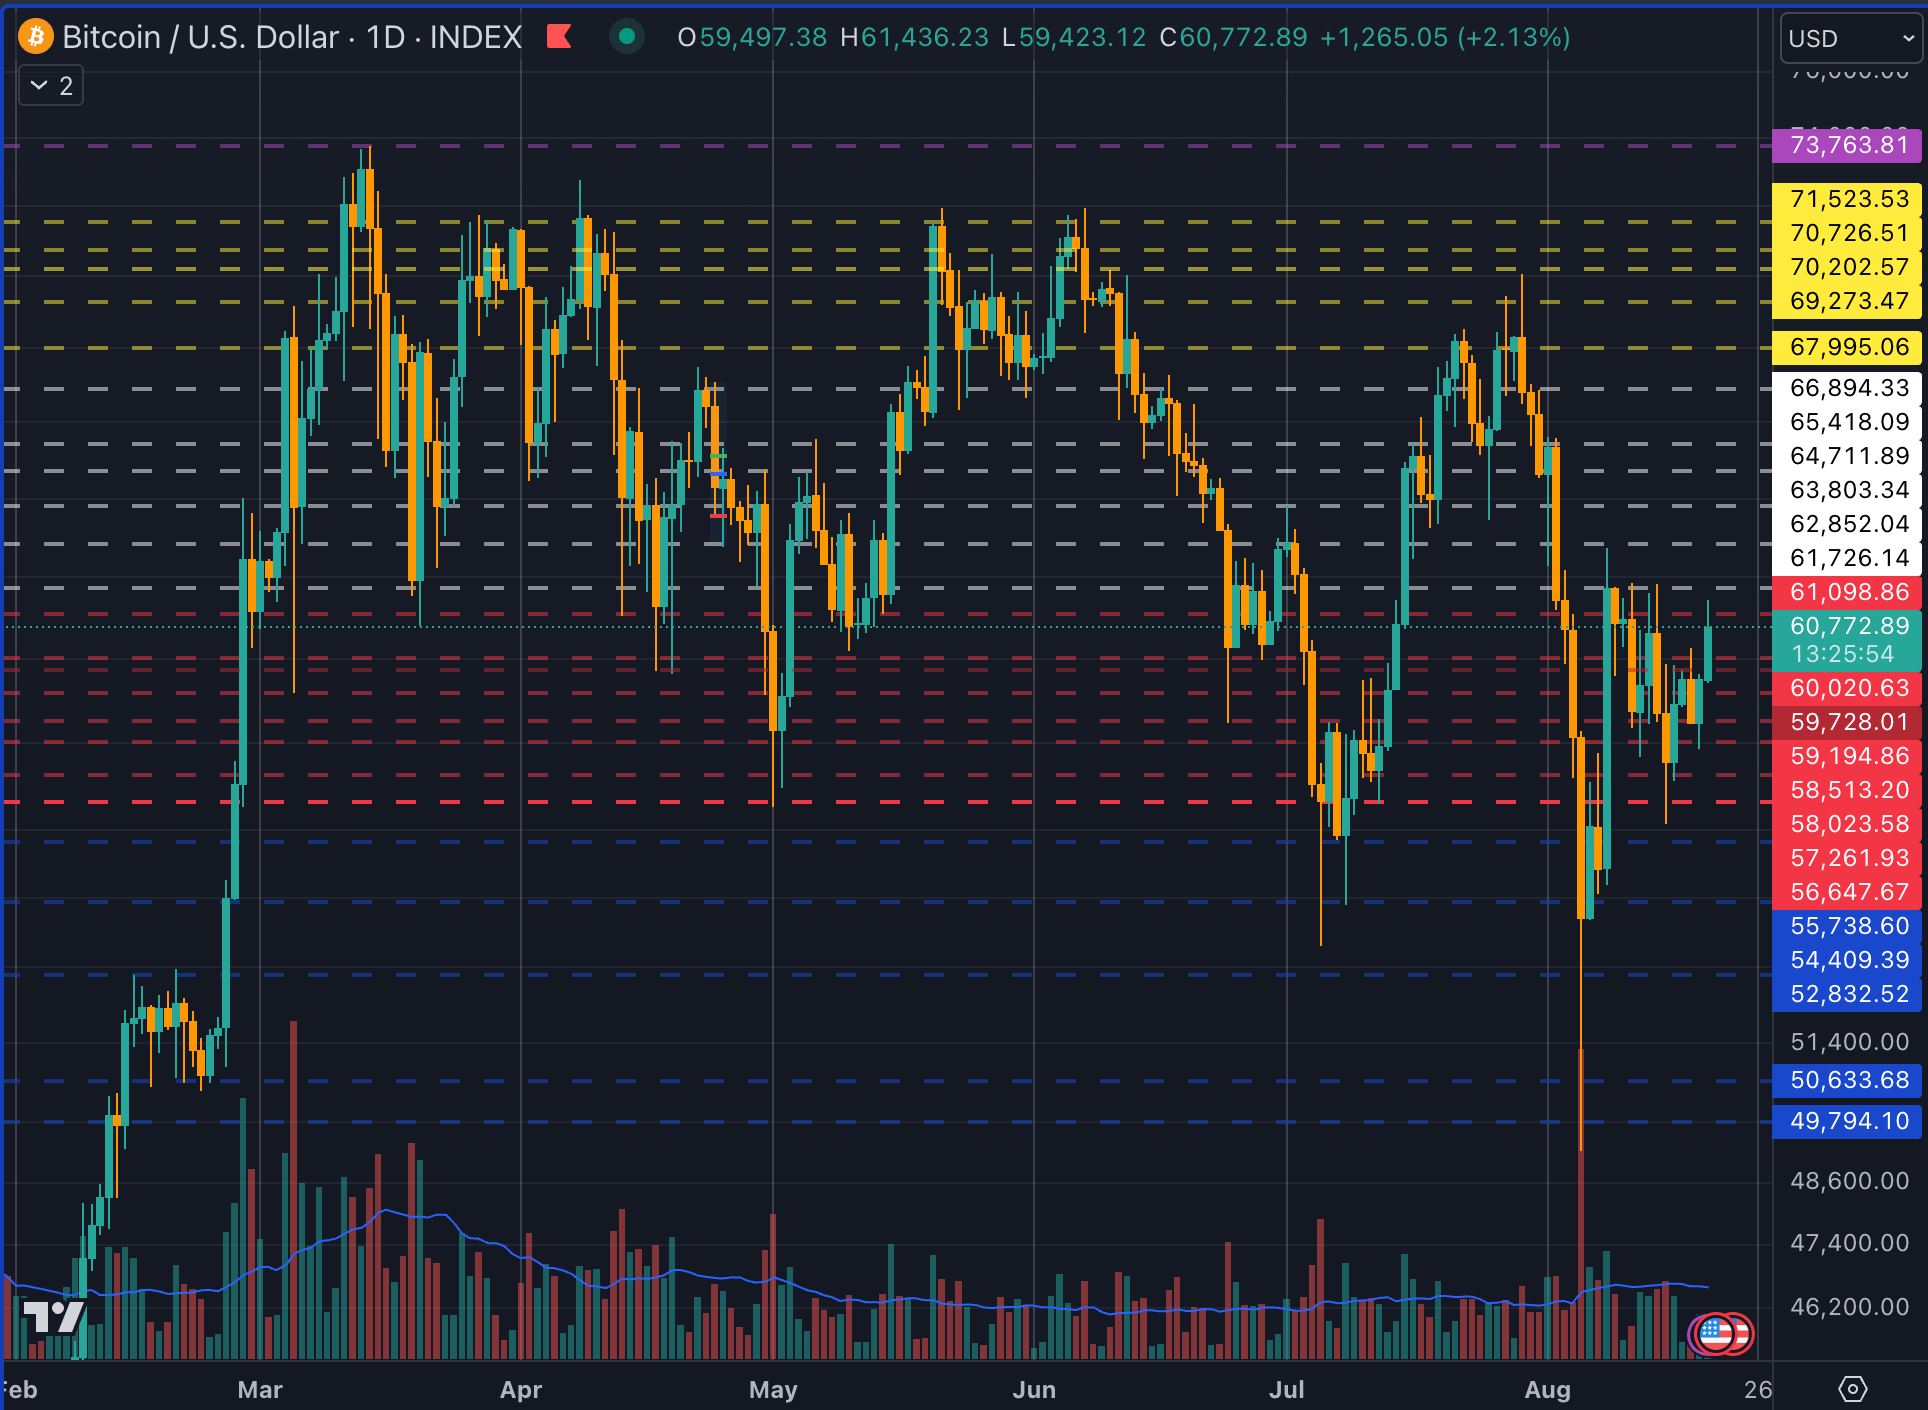Click the TradingView logo
Image resolution: width=1928 pixels, height=1410 pixels.
click(54, 1317)
